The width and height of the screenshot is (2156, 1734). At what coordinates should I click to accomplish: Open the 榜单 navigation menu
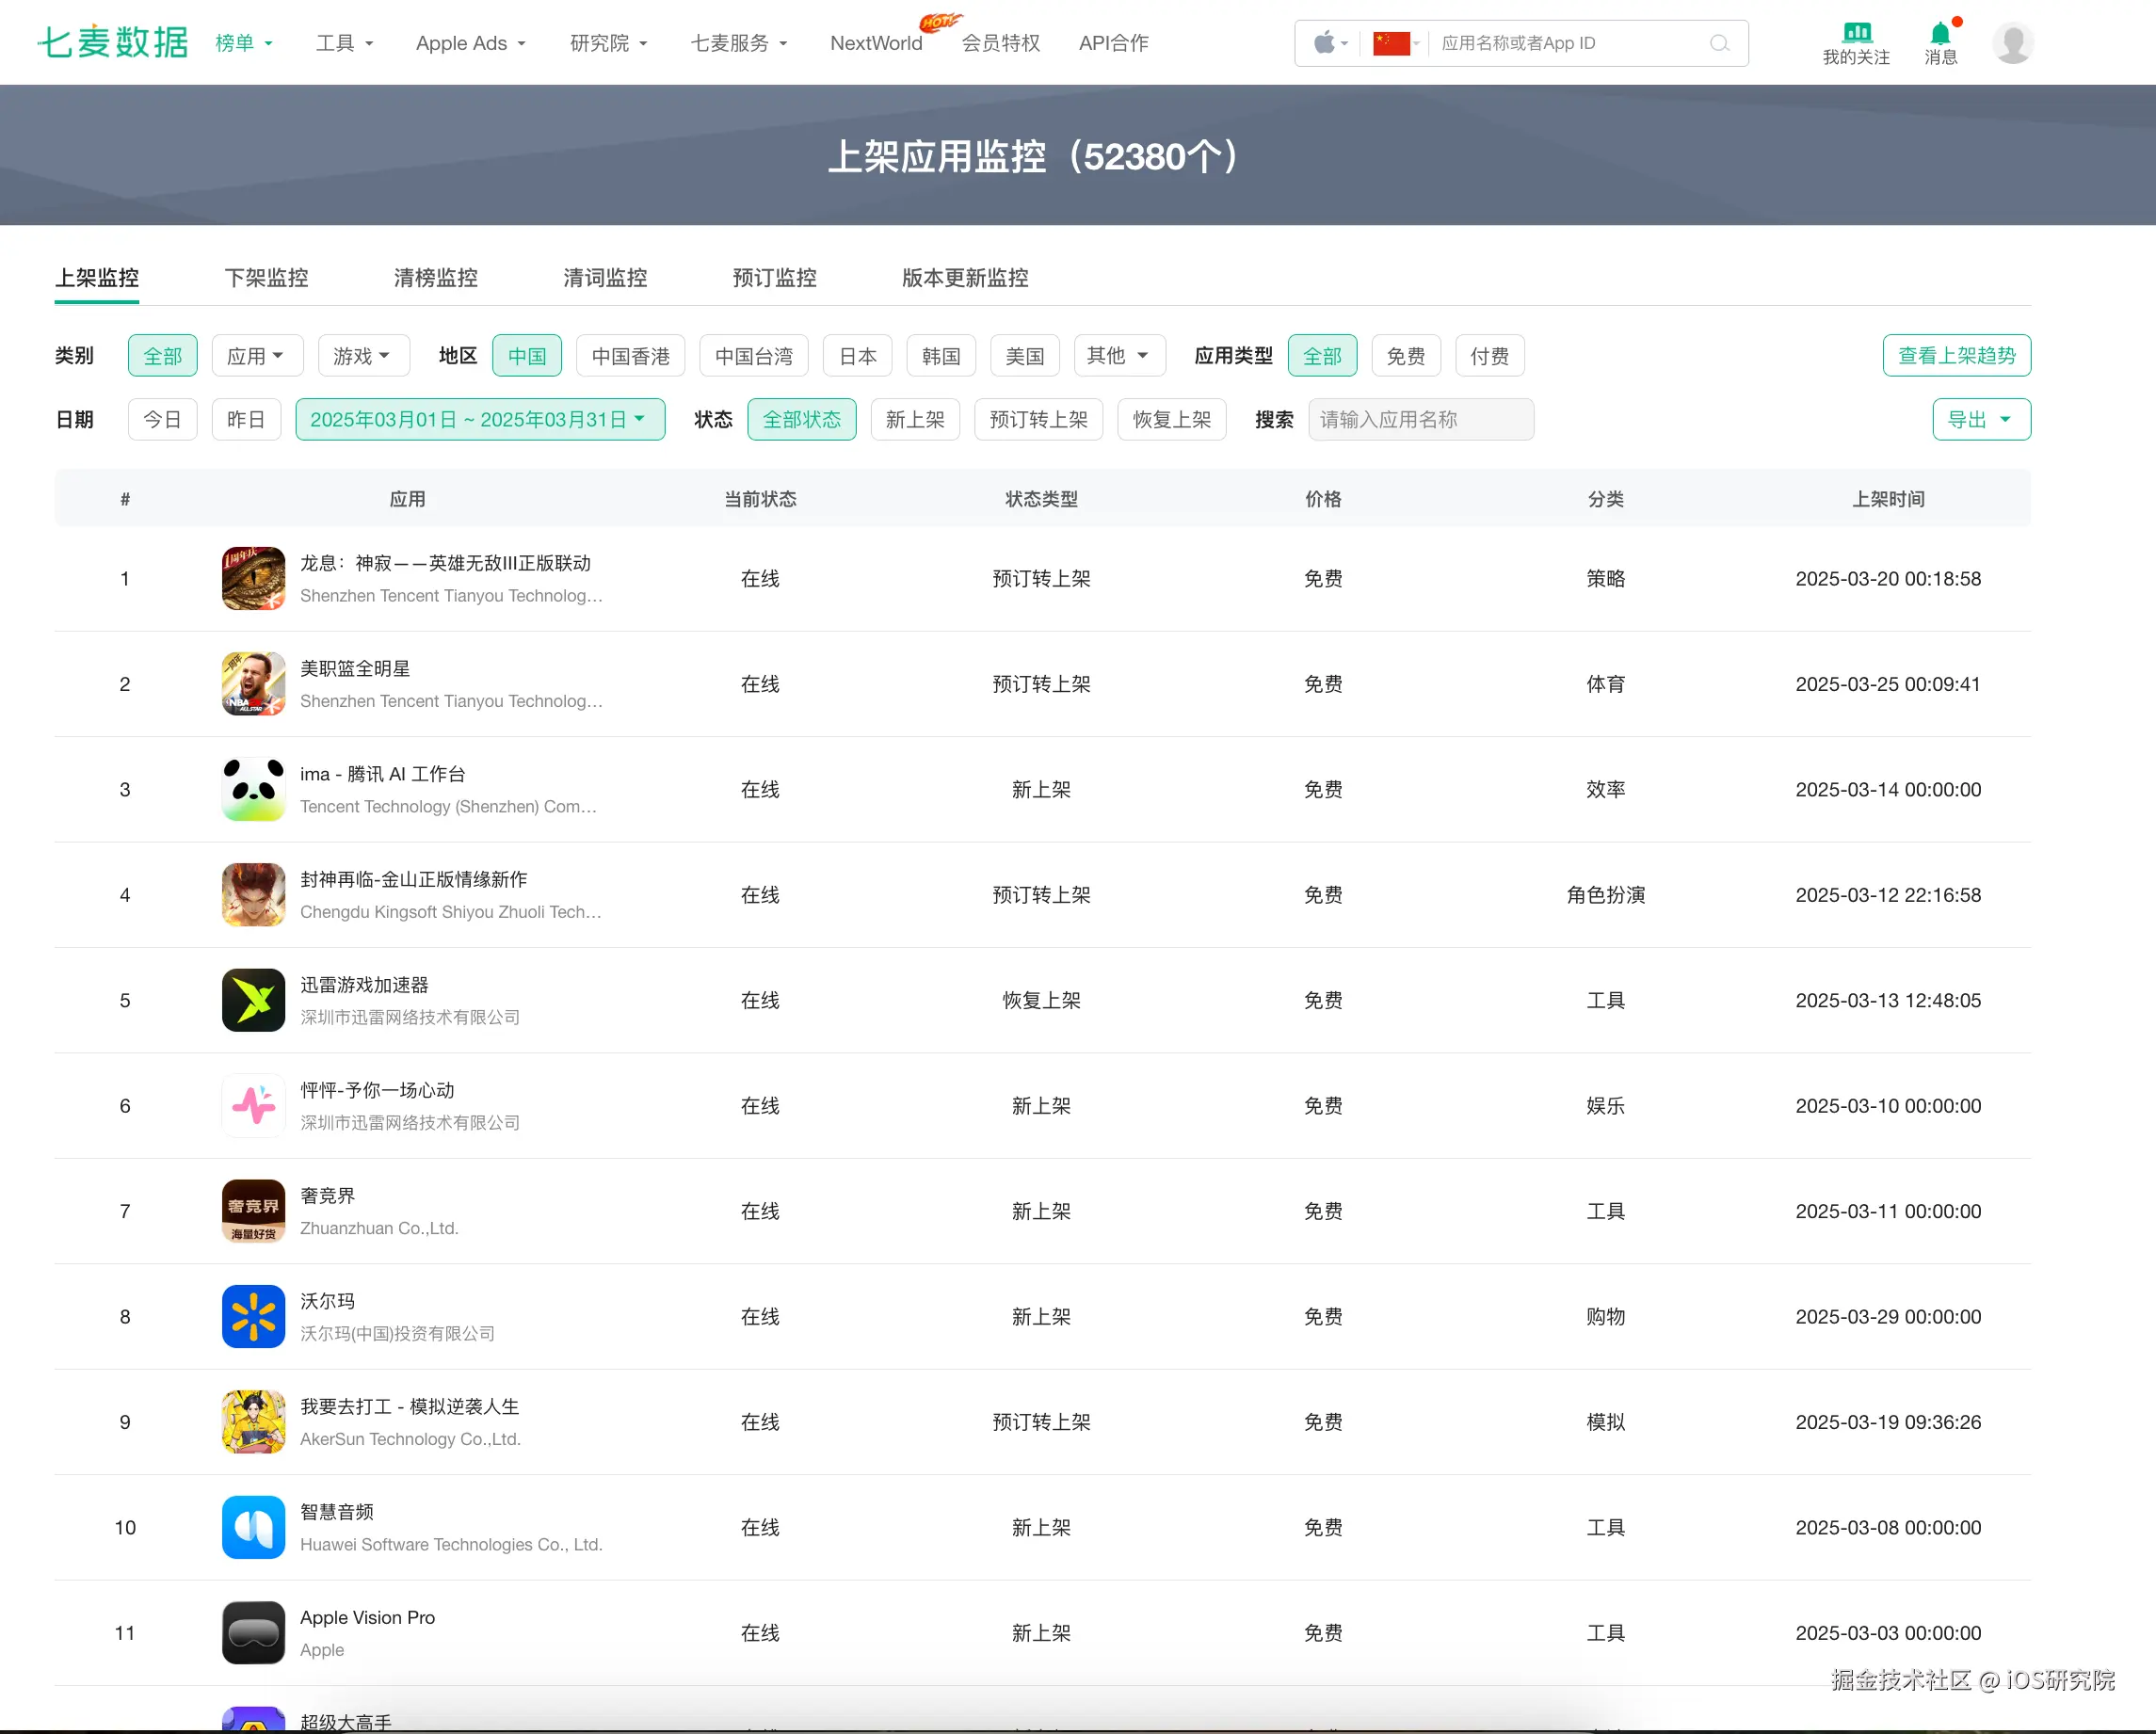[x=243, y=43]
